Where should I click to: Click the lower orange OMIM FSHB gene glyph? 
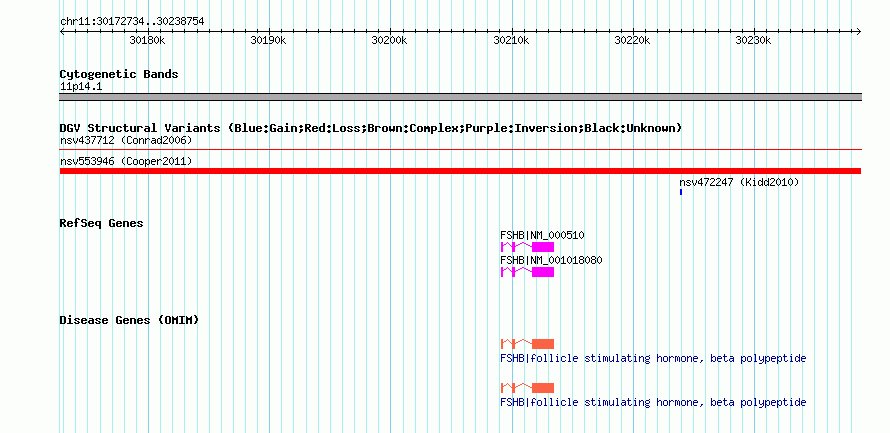(527, 388)
